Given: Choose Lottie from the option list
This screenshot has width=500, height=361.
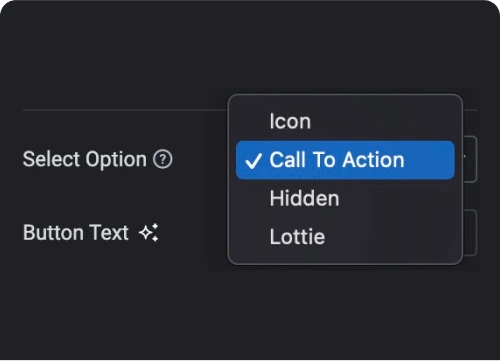Looking at the screenshot, I should (345, 237).
